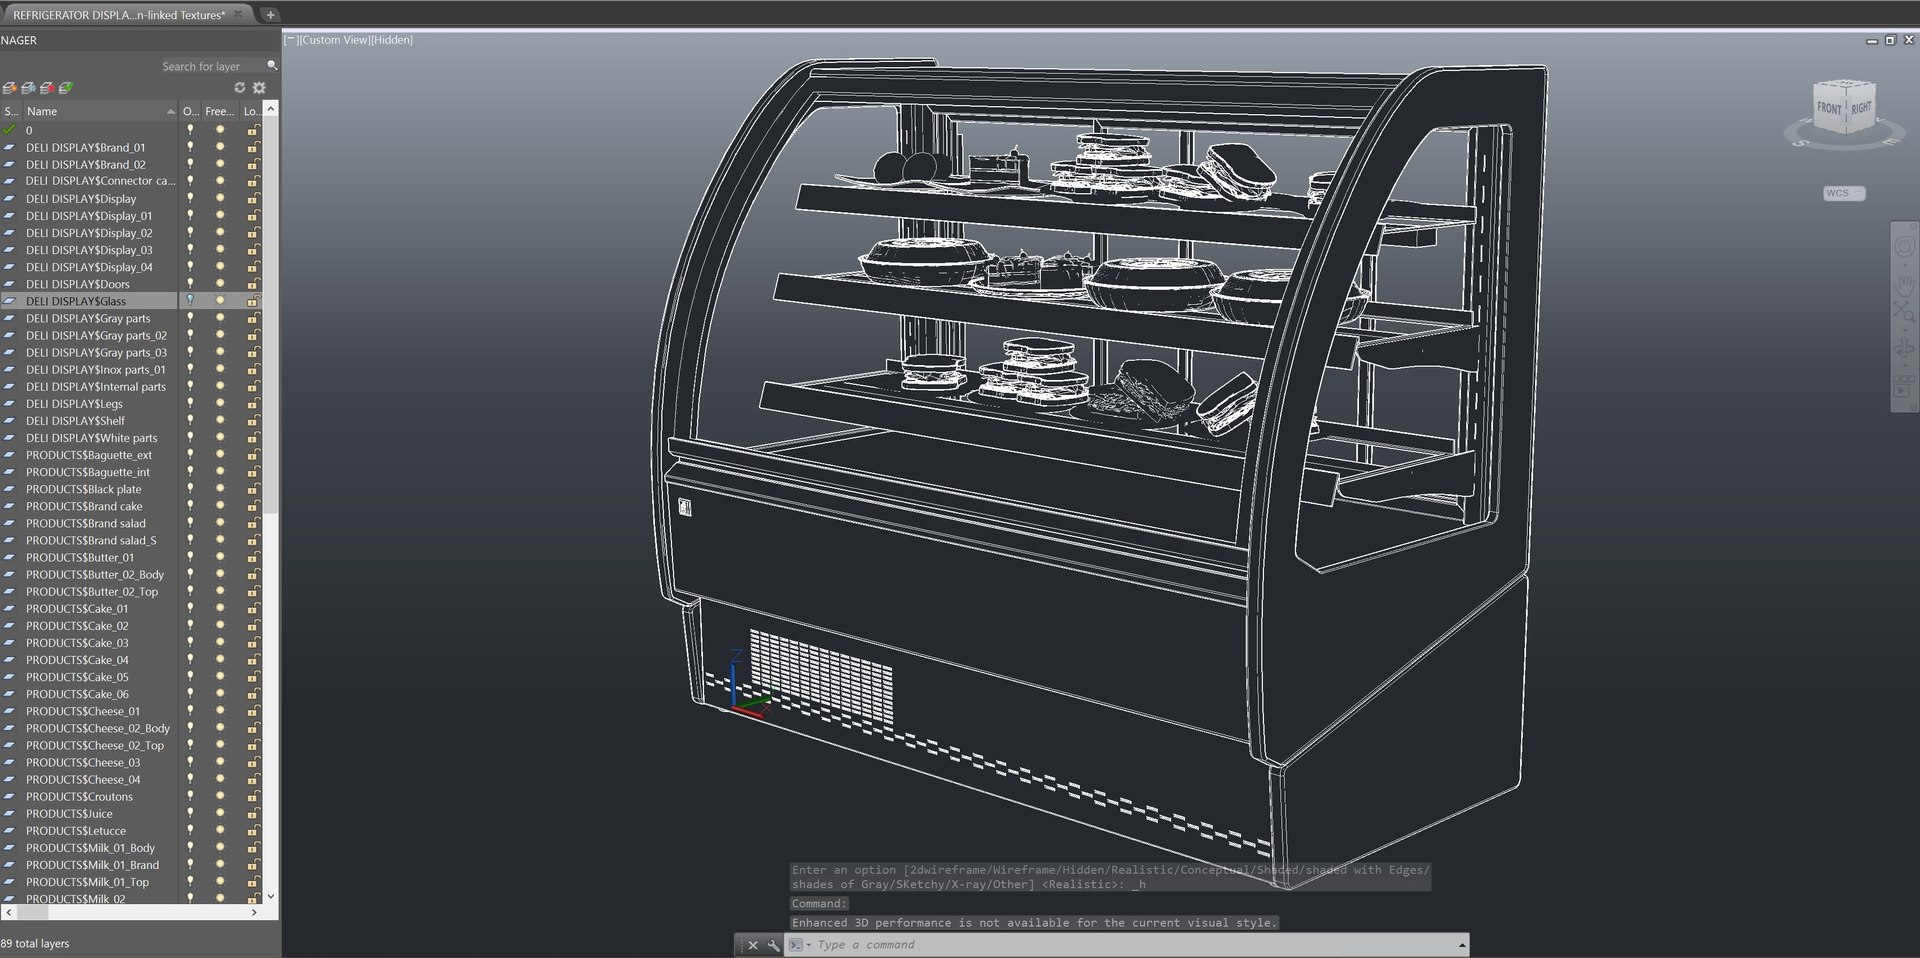Click the [-] viewport controls menu

point(290,40)
